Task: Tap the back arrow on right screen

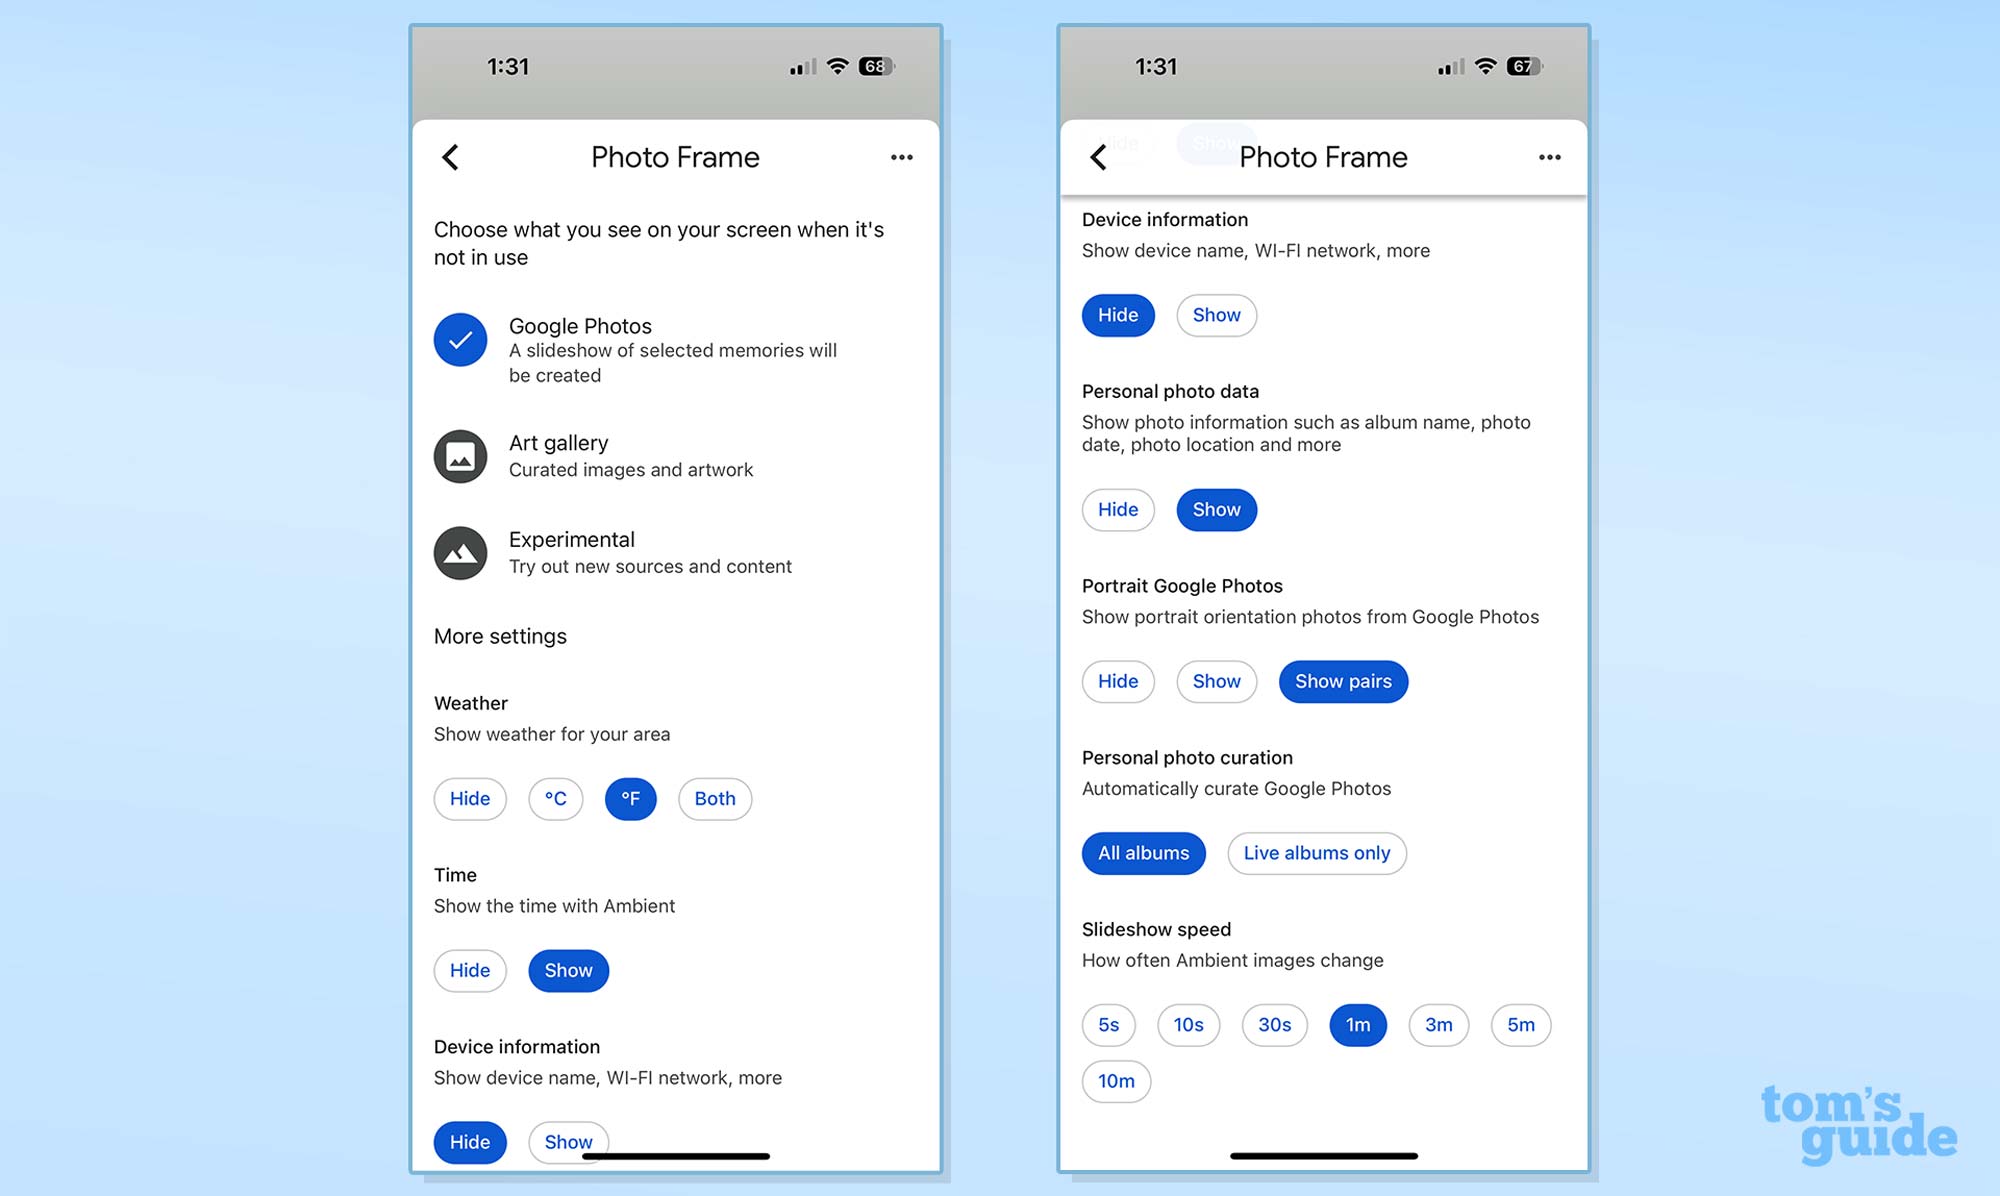Action: (x=1102, y=157)
